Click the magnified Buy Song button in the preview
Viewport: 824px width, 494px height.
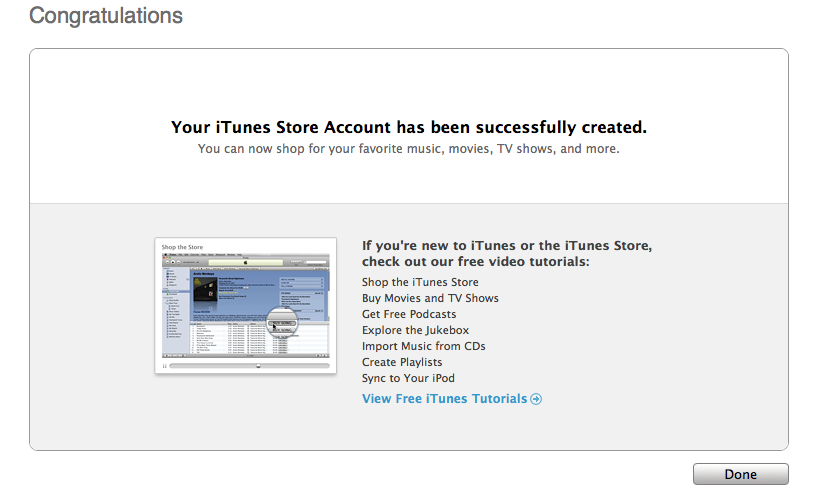tap(282, 325)
